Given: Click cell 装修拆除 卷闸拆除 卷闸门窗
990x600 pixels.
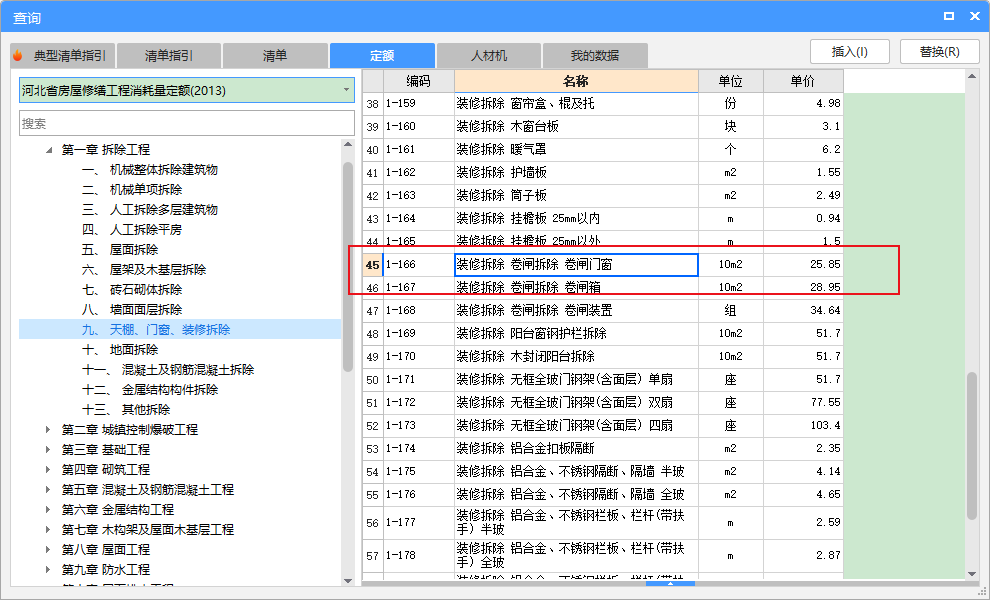Looking at the screenshot, I should [x=576, y=265].
